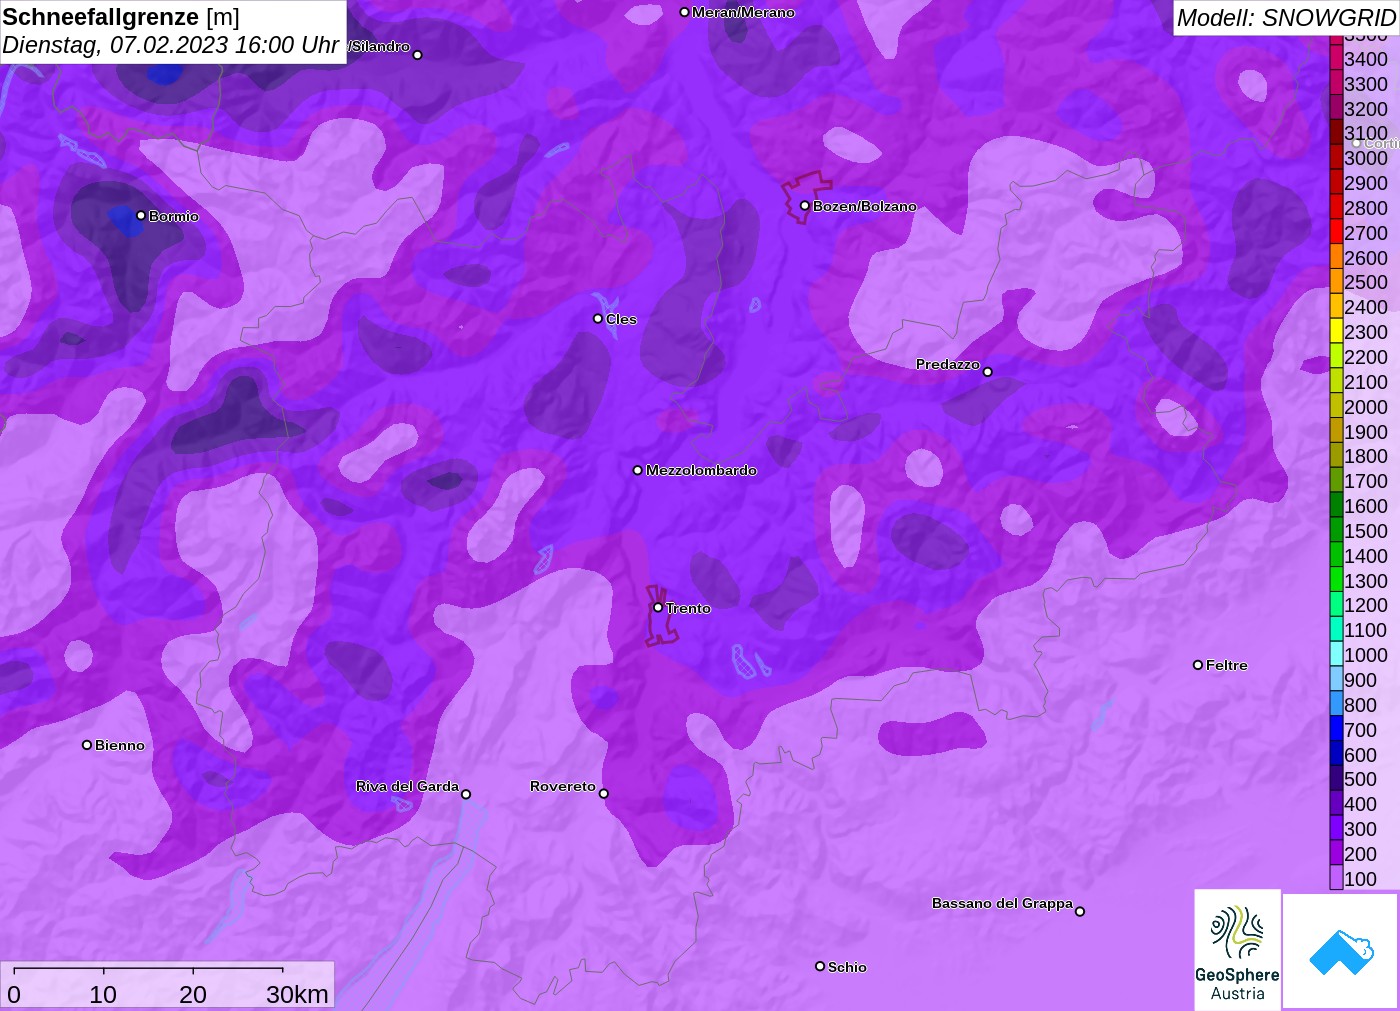Screen dimensions: 1400x1011
Task: Click the Meran/Merano city label
Action: point(743,12)
